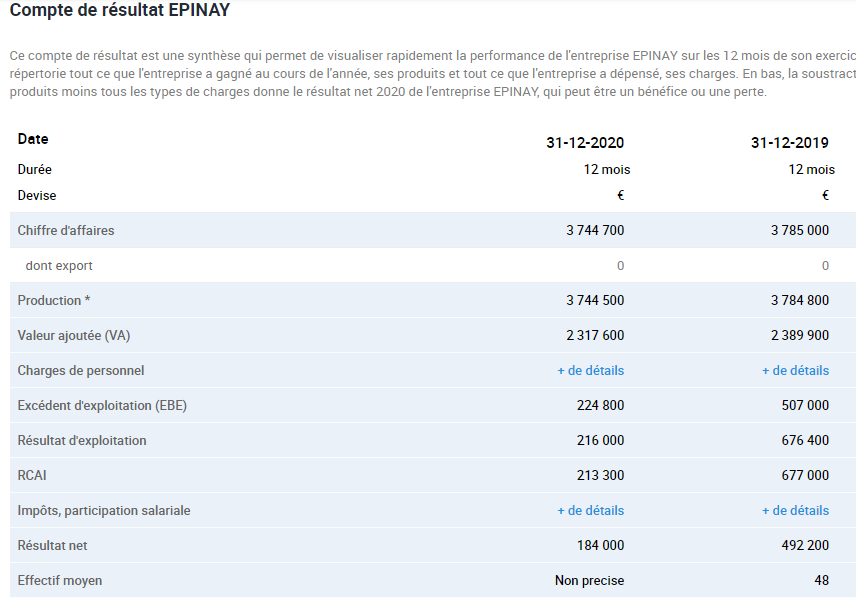Expand 2019 Impôts participation salariale details
Screen dimensions: 856x608
tap(795, 510)
